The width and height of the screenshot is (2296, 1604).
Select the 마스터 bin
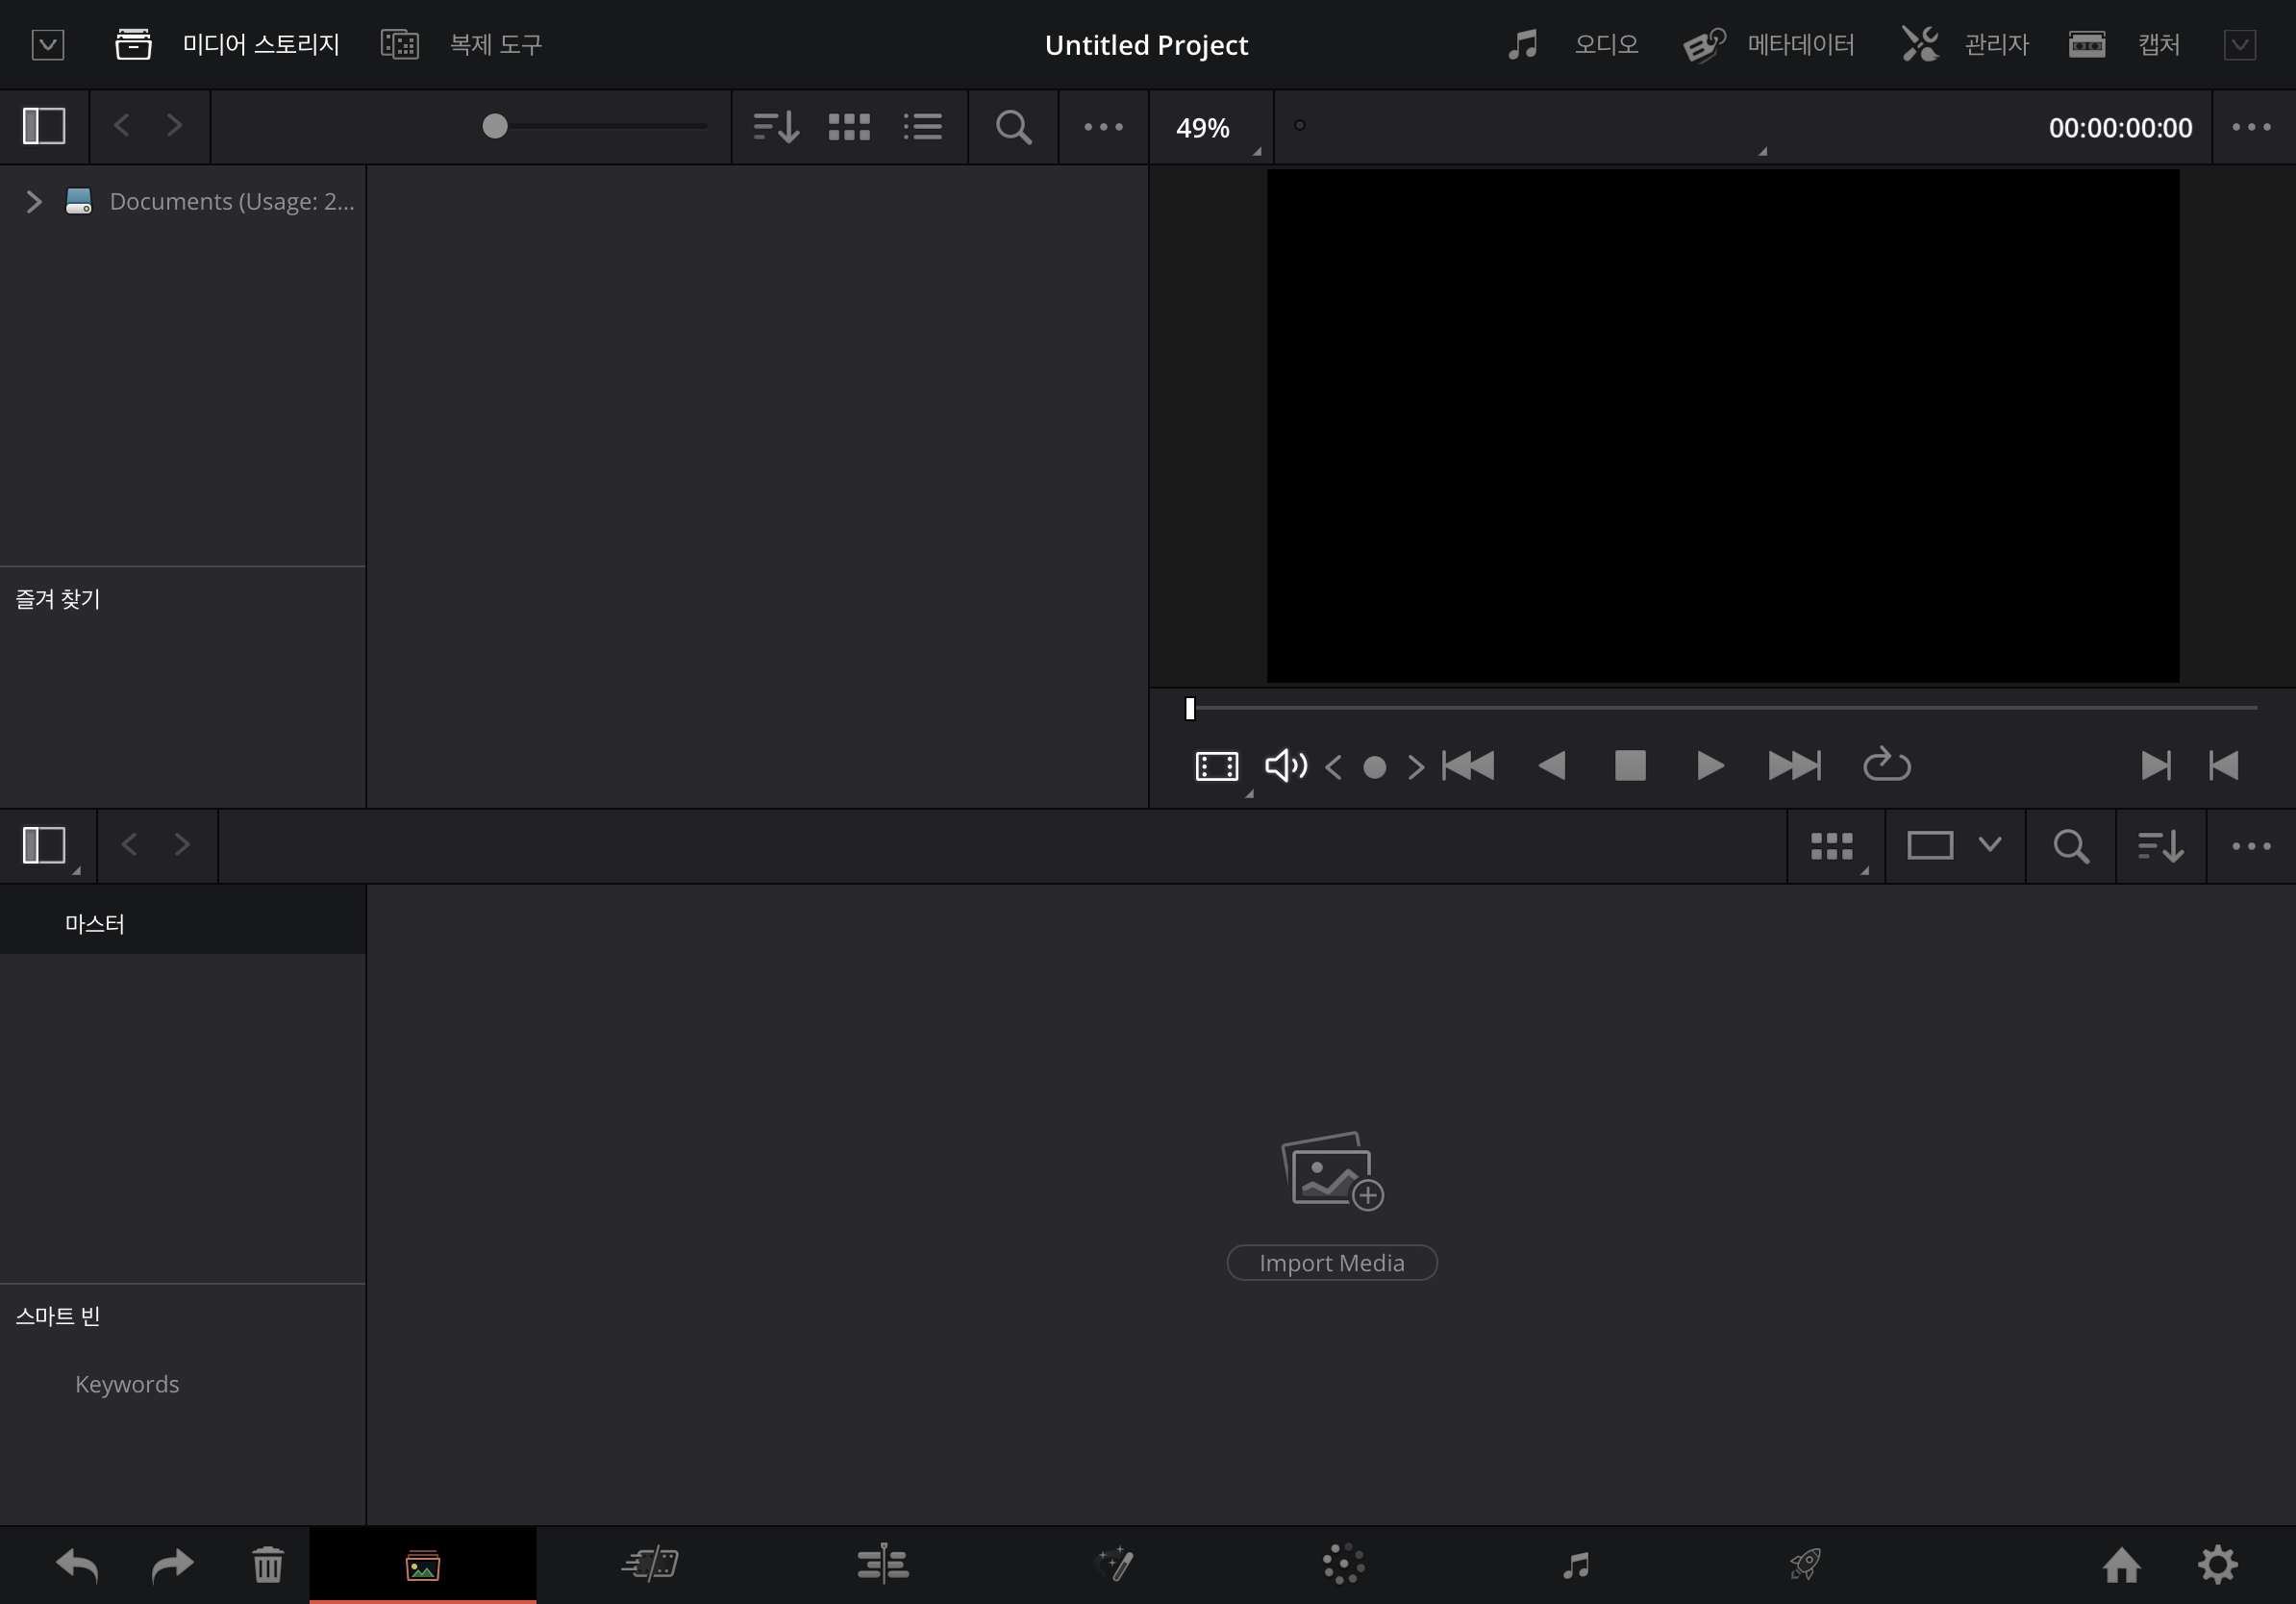click(95, 924)
